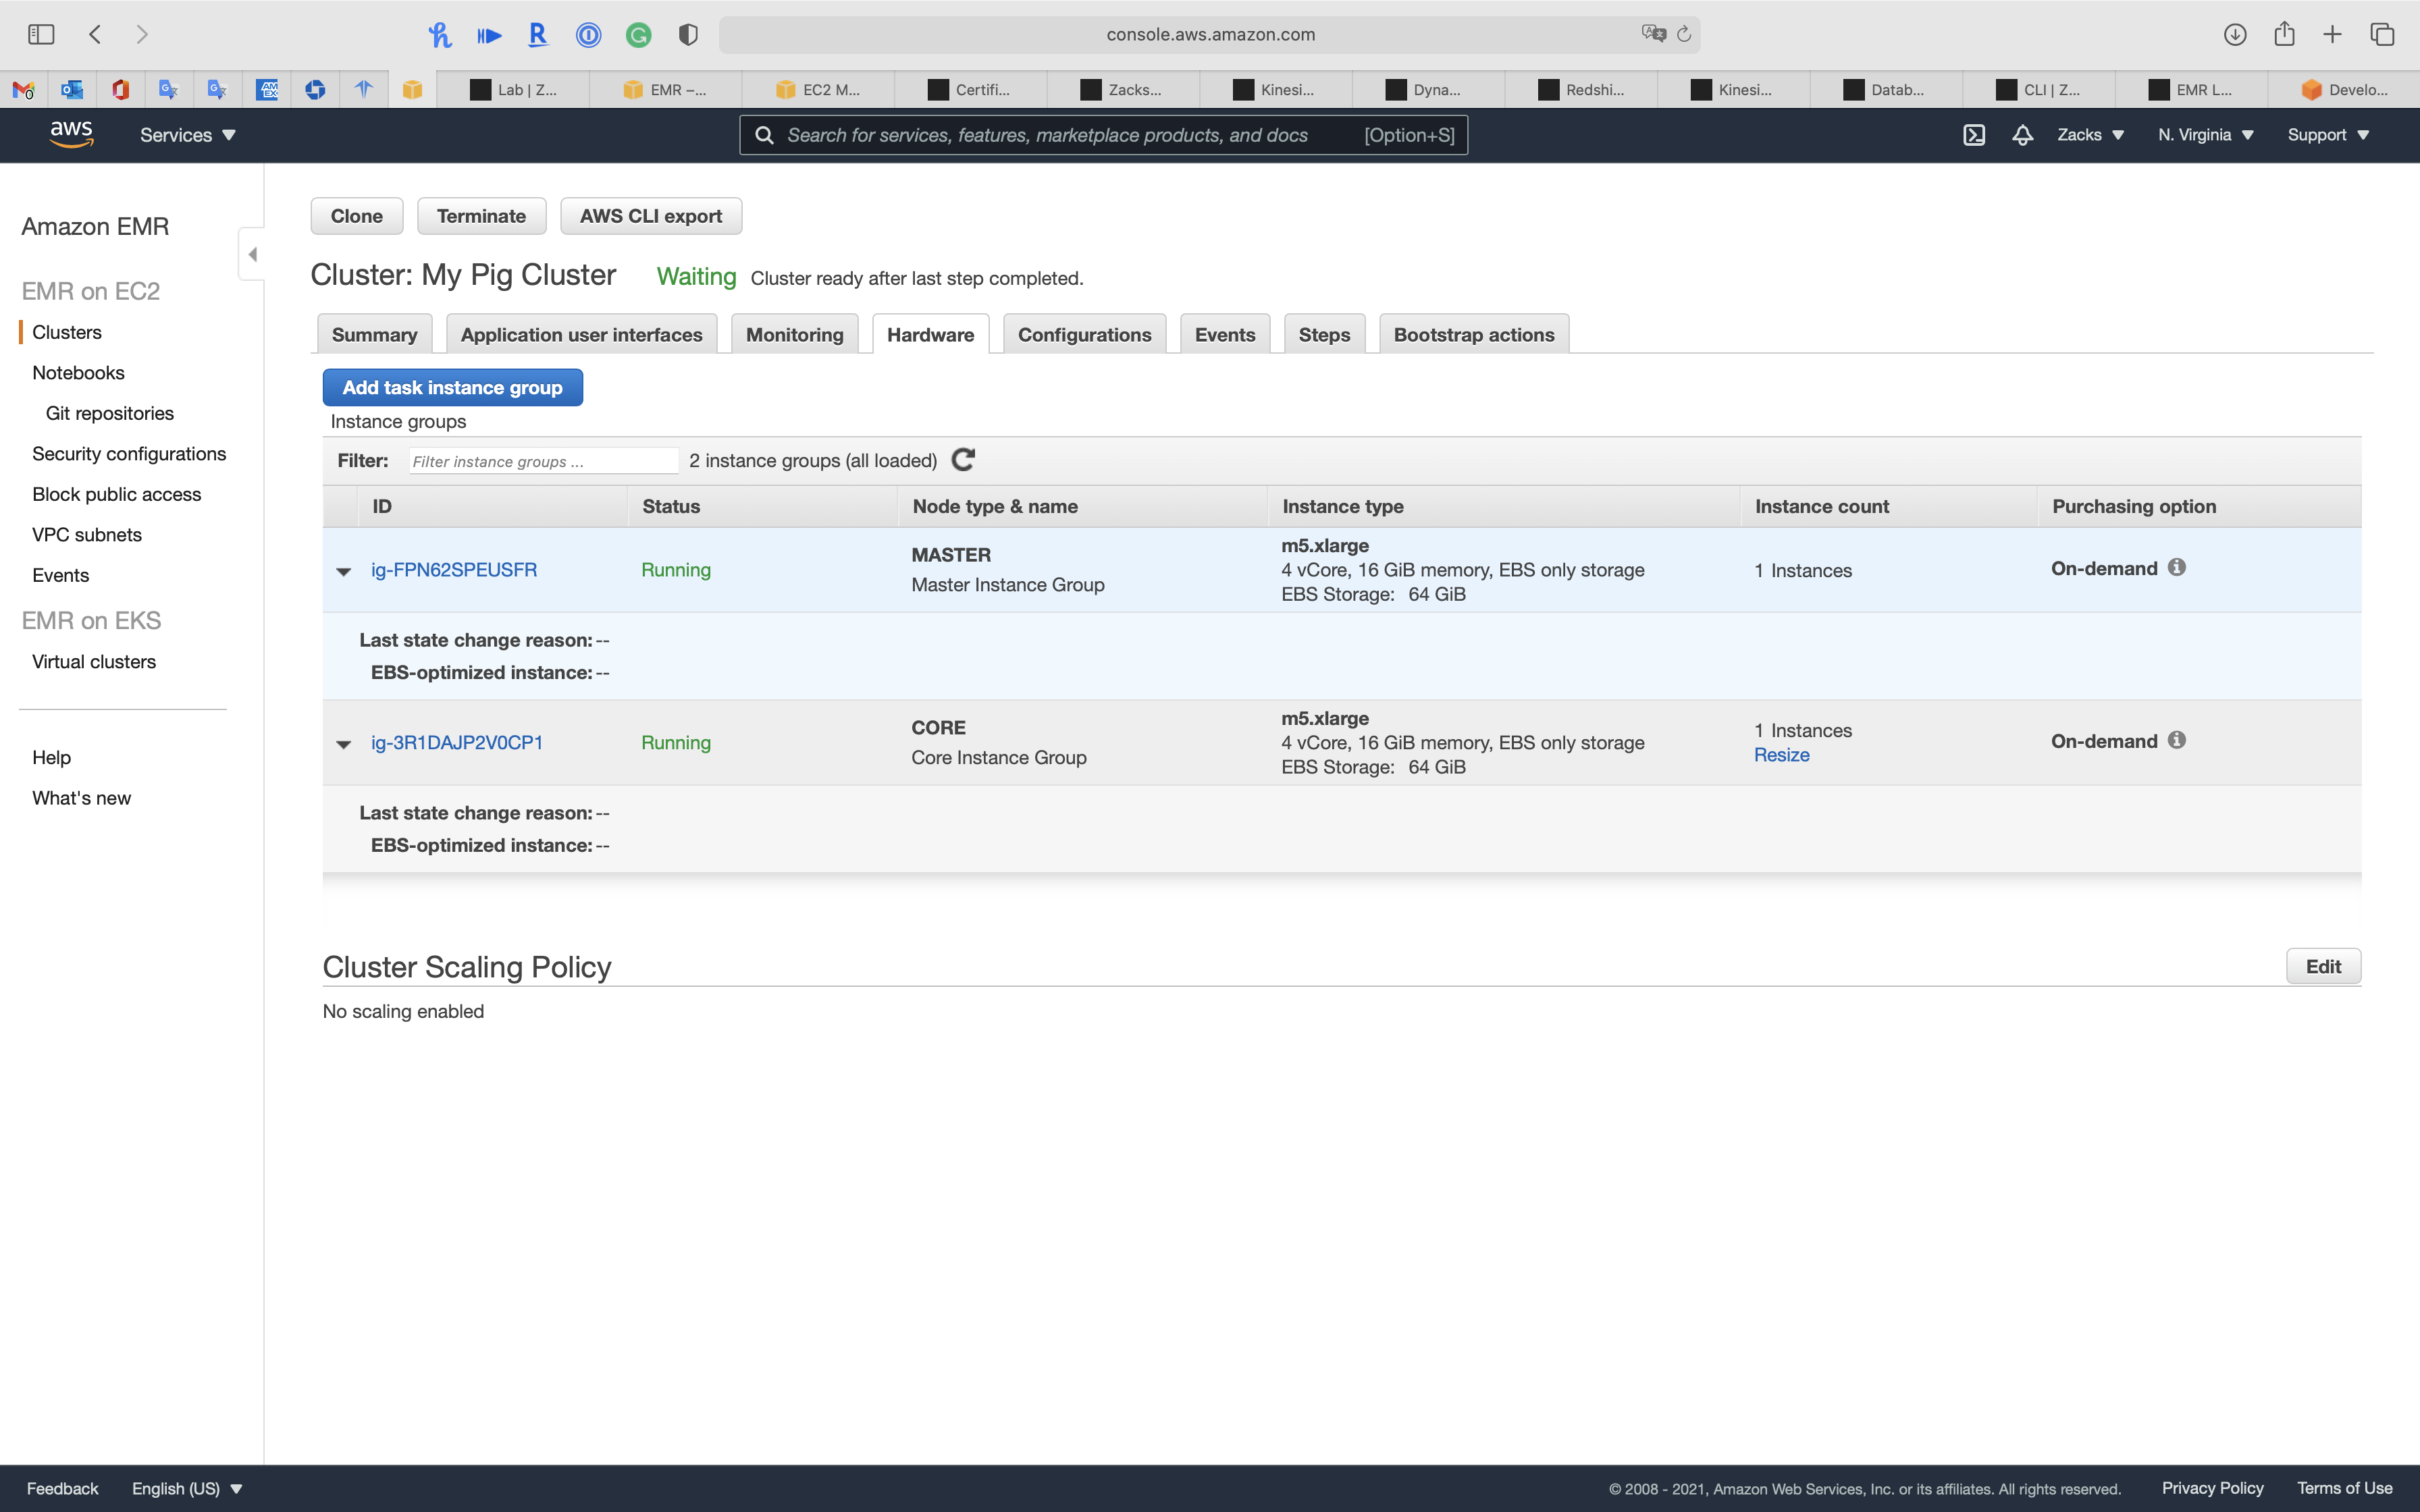Collapse the Amazon EMR sidebar arrow
This screenshot has width=2420, height=1512.
pos(252,254)
